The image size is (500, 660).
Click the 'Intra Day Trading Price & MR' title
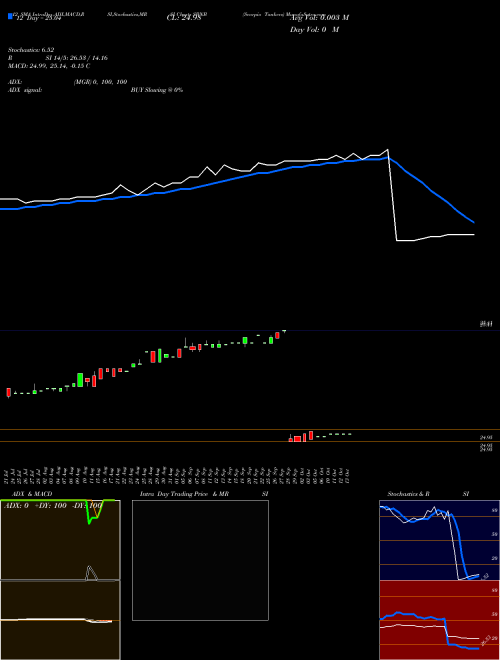[184, 494]
